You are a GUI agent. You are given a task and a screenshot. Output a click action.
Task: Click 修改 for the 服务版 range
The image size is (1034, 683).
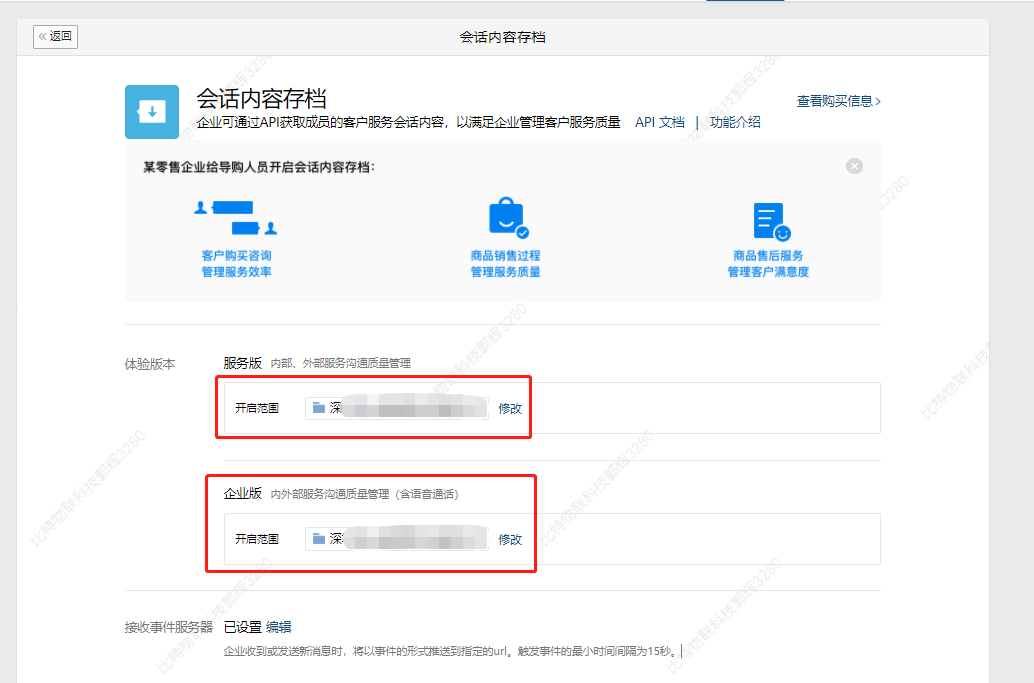click(x=510, y=408)
